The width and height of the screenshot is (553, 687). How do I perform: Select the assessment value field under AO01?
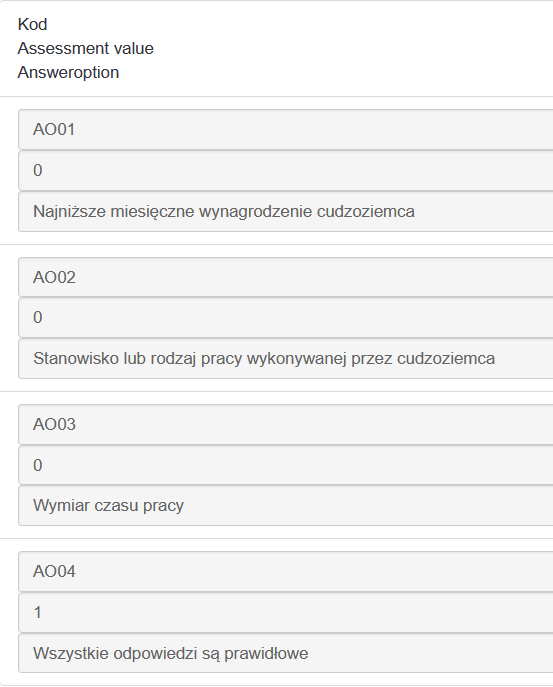click(x=286, y=170)
